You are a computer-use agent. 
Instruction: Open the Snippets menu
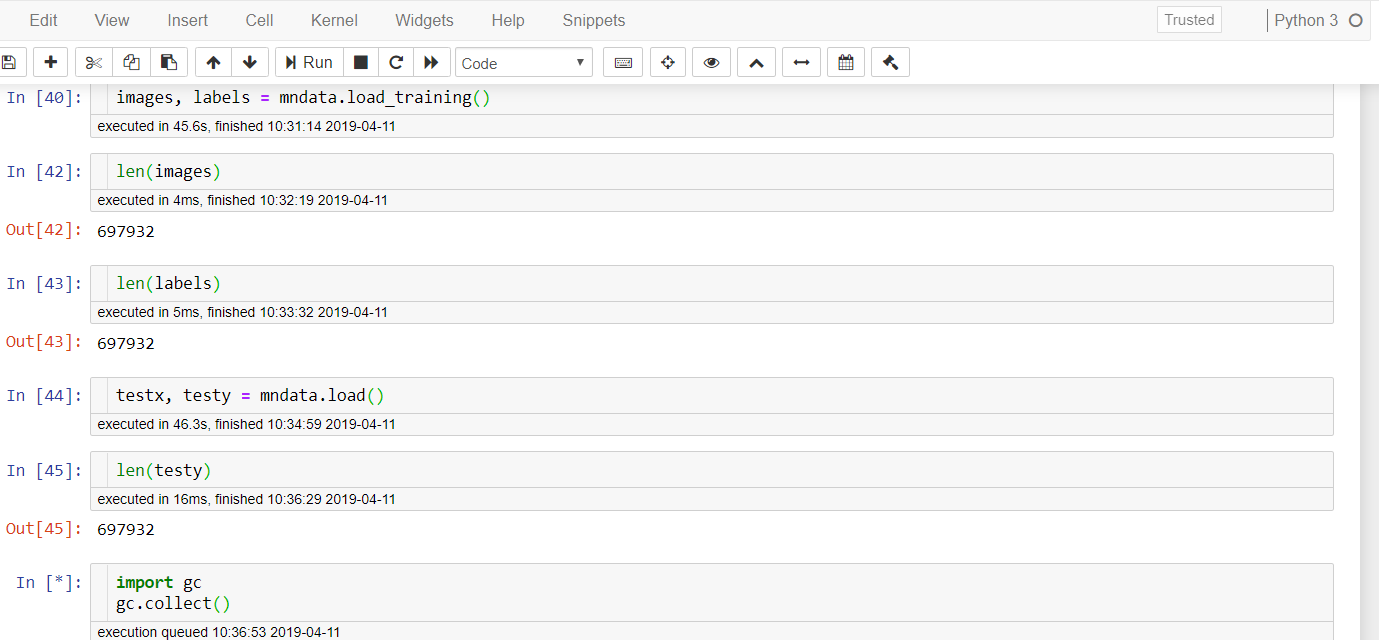[x=593, y=20]
